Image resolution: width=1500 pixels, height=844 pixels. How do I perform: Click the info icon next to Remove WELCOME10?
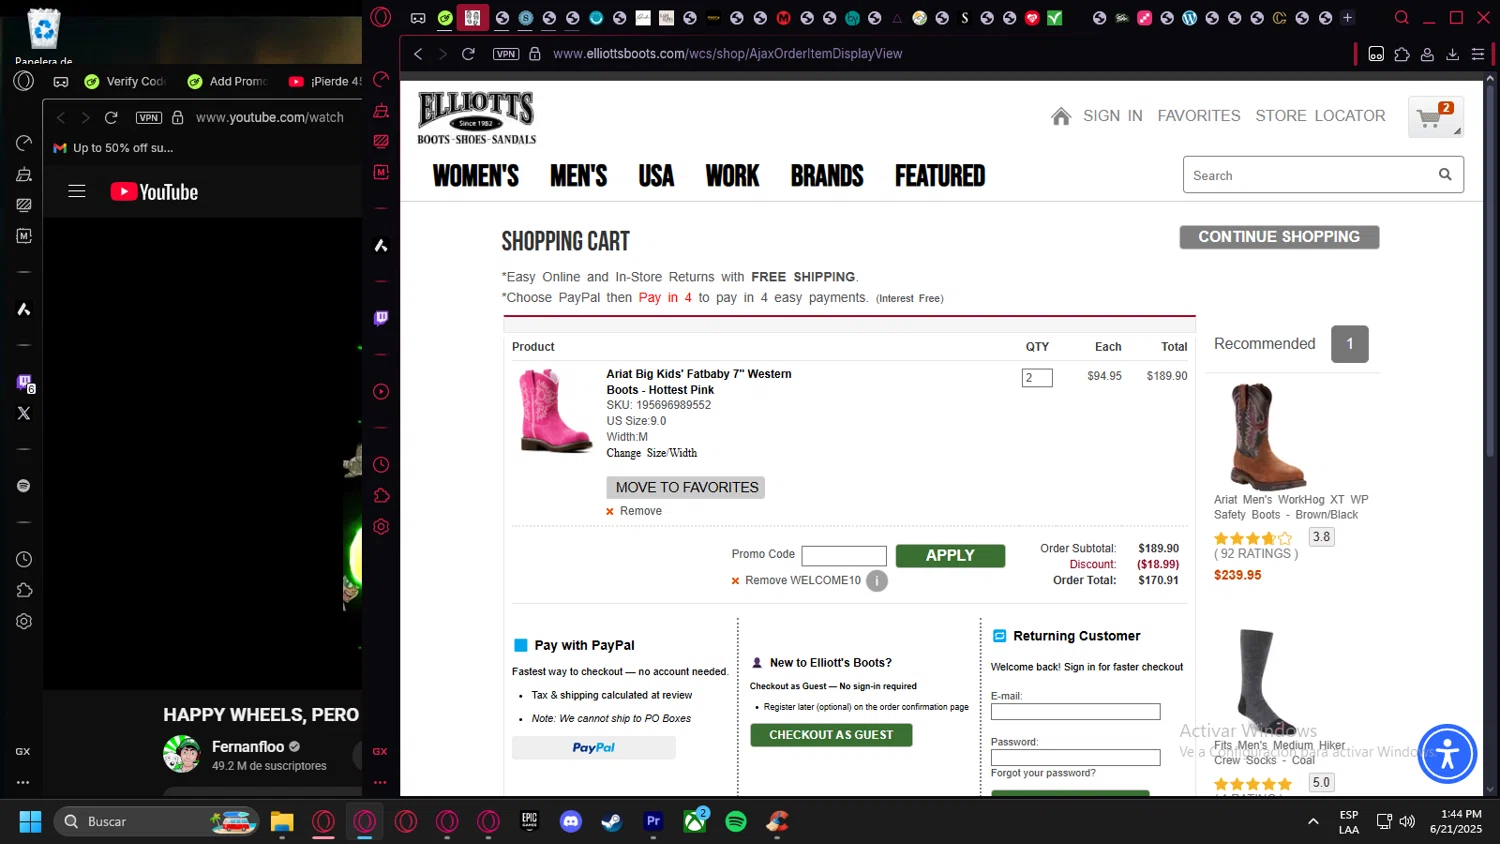876,581
